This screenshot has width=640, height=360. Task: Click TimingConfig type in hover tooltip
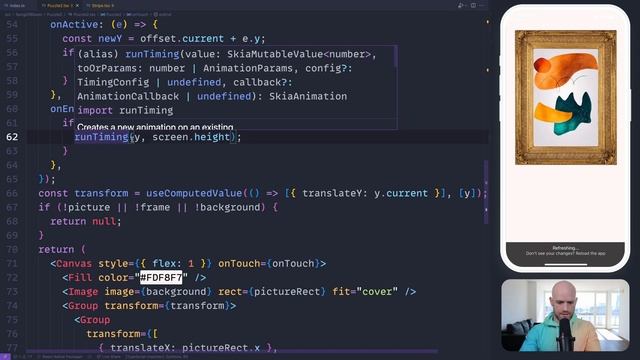point(113,82)
